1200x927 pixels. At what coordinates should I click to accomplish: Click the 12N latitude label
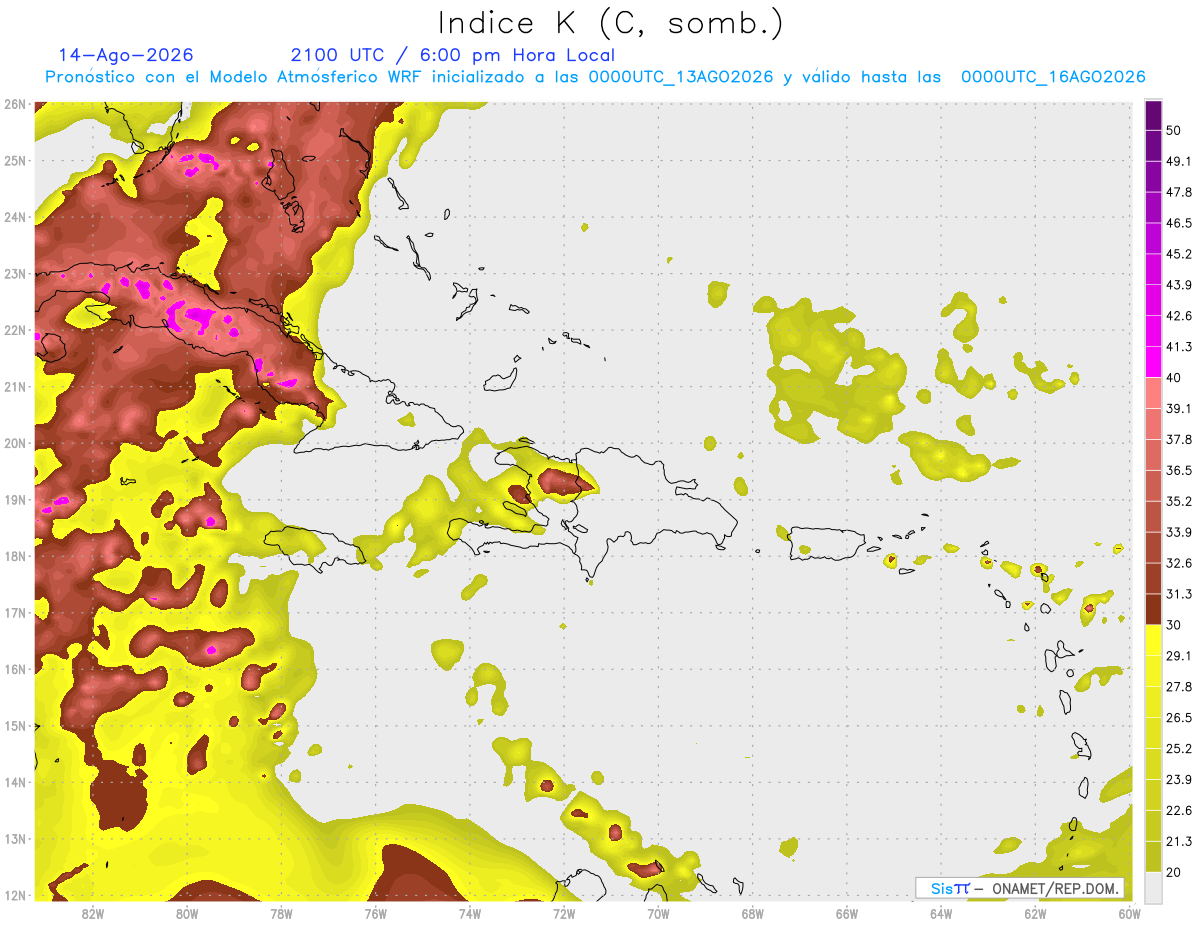pyautogui.click(x=15, y=895)
